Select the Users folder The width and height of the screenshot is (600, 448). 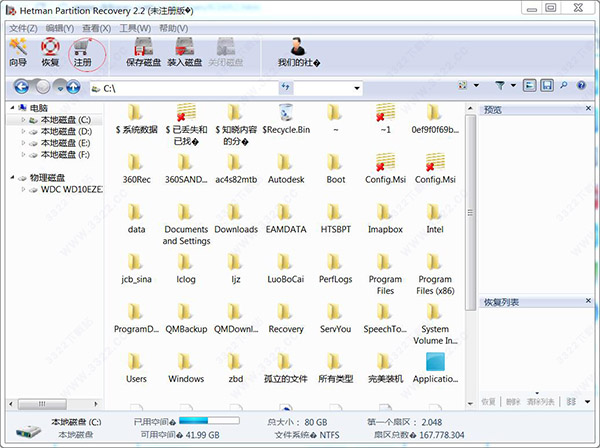click(136, 368)
